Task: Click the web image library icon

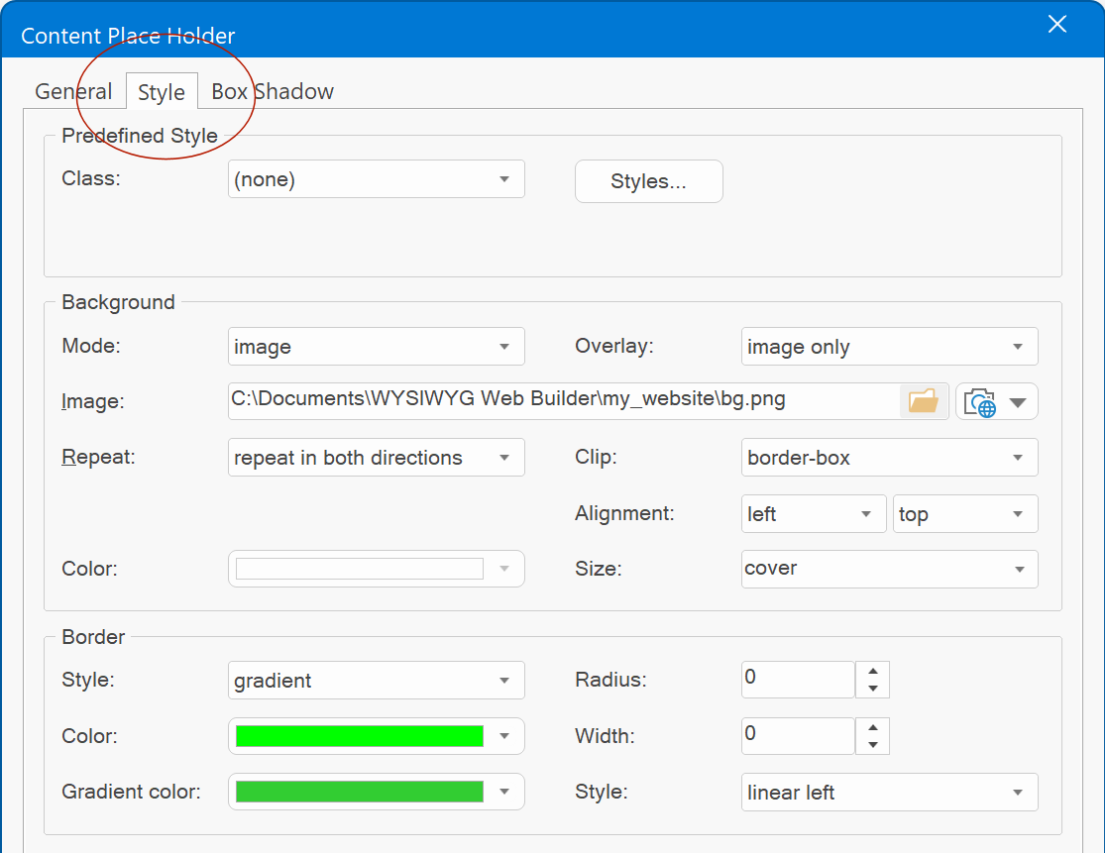Action: click(x=980, y=403)
